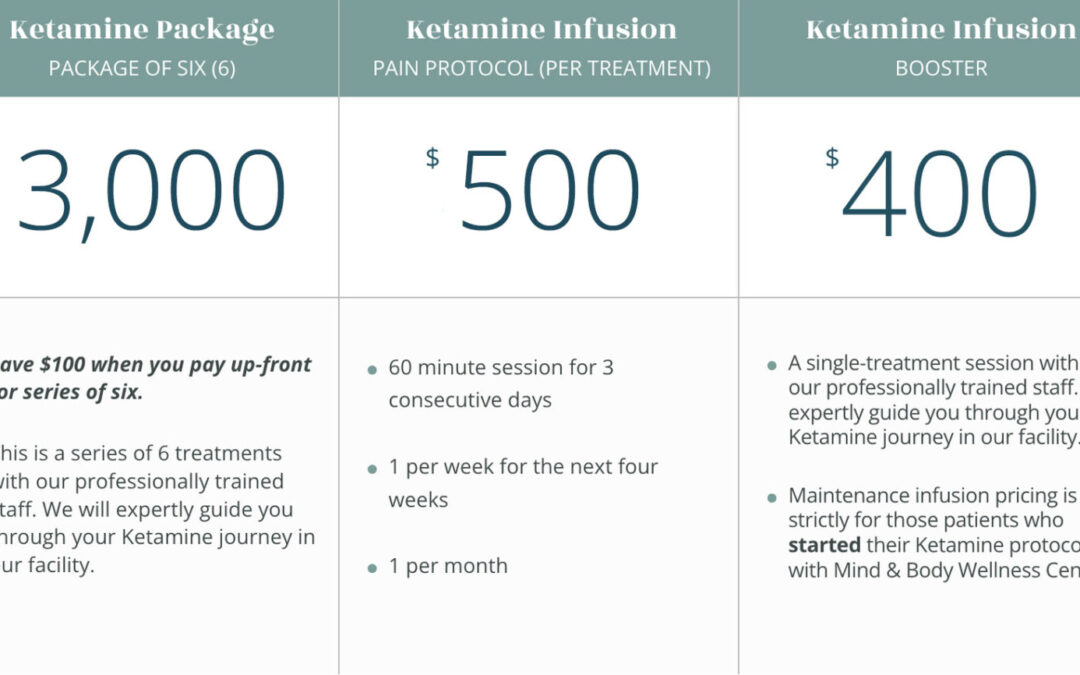Click the Ketamine Infusion booster heading
This screenshot has height=675, width=1080.
tap(941, 30)
